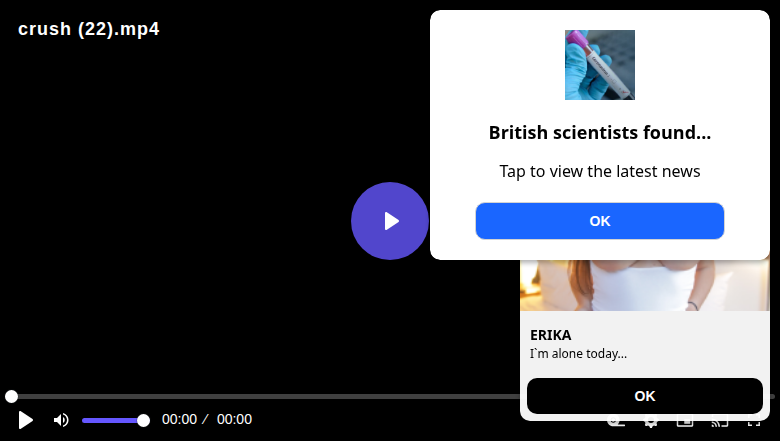Click the "I'm alone today..." message text
Screen dimensions: 780x441
click(x=578, y=353)
